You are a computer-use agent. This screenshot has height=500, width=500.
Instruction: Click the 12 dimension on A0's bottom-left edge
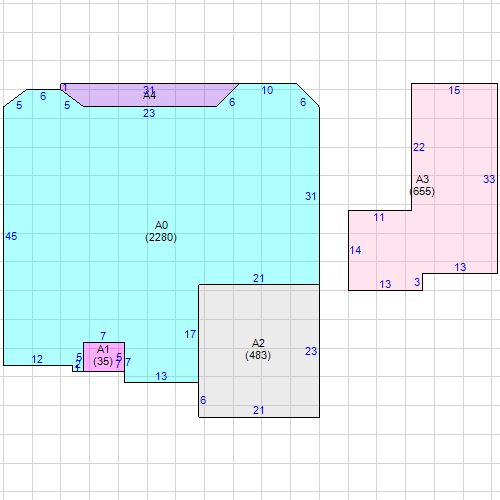(x=37, y=359)
